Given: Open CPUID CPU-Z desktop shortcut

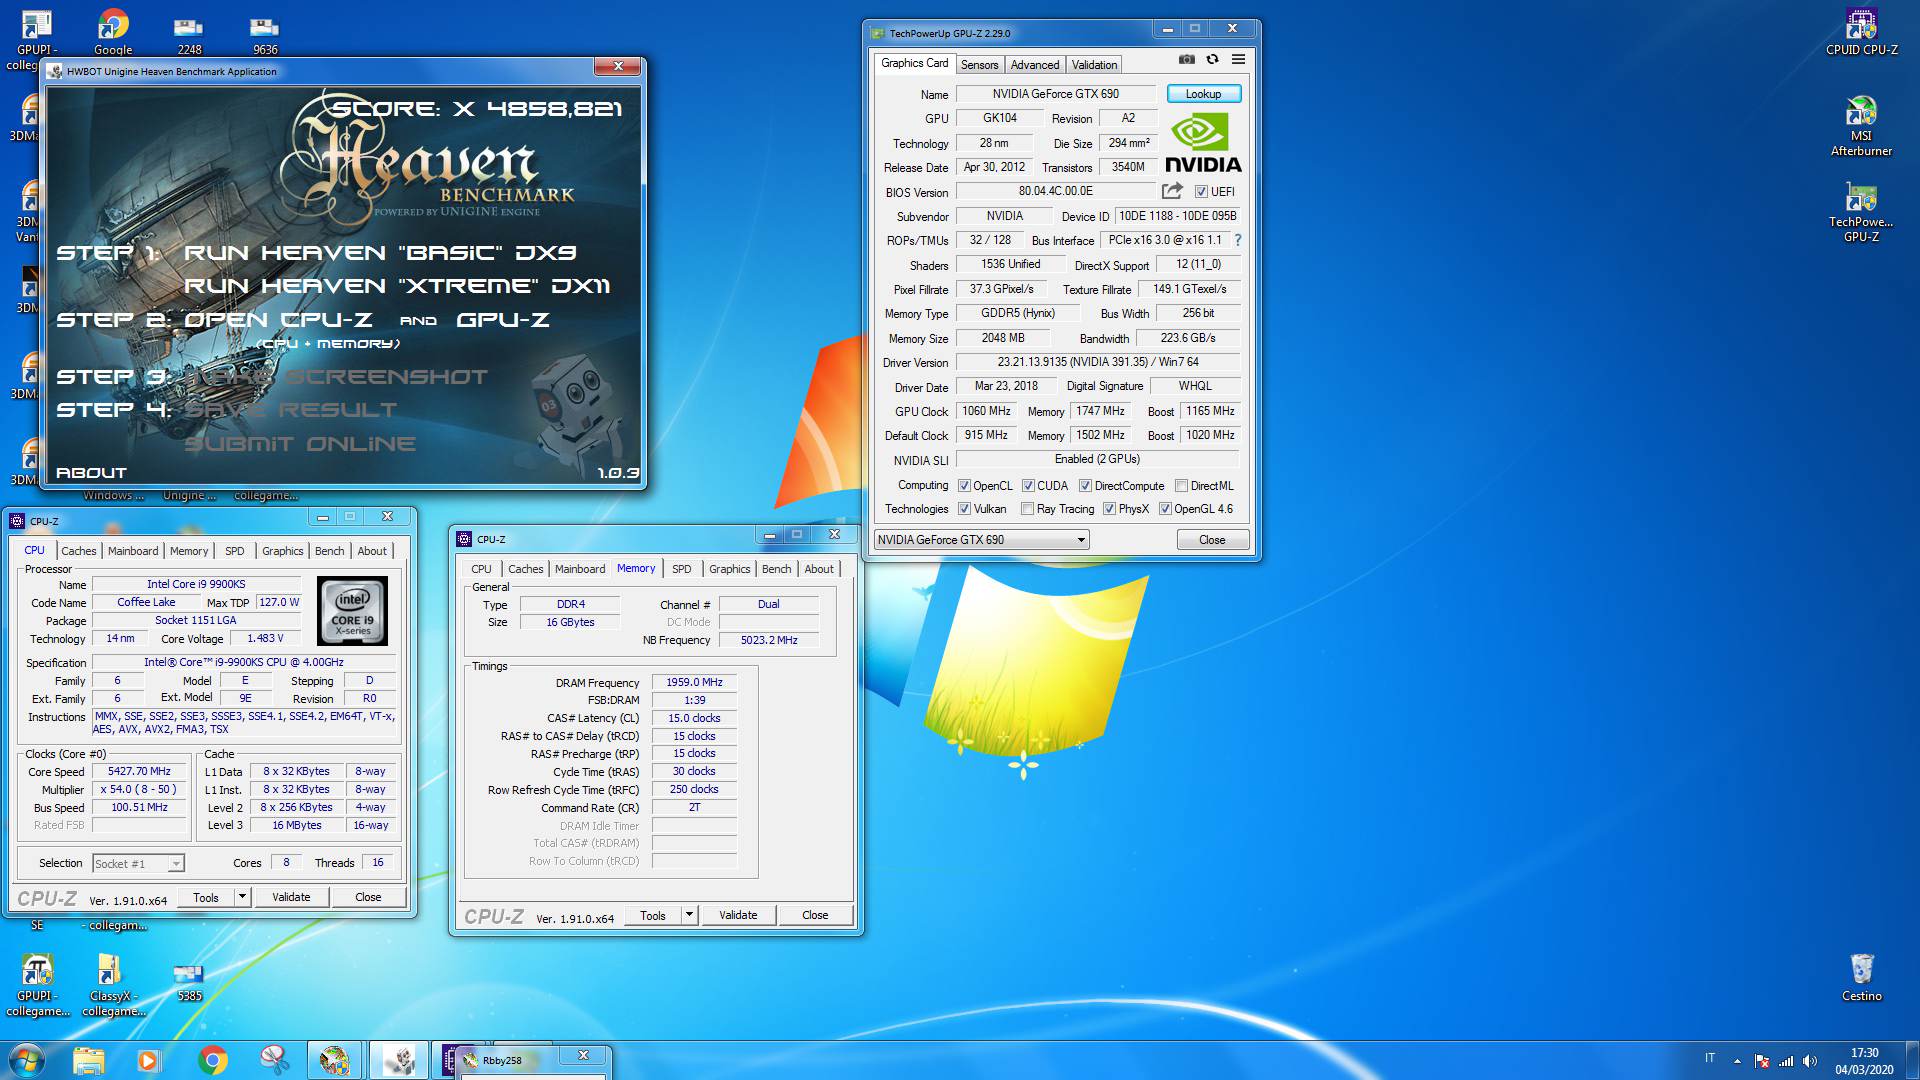Looking at the screenshot, I should tap(1861, 33).
